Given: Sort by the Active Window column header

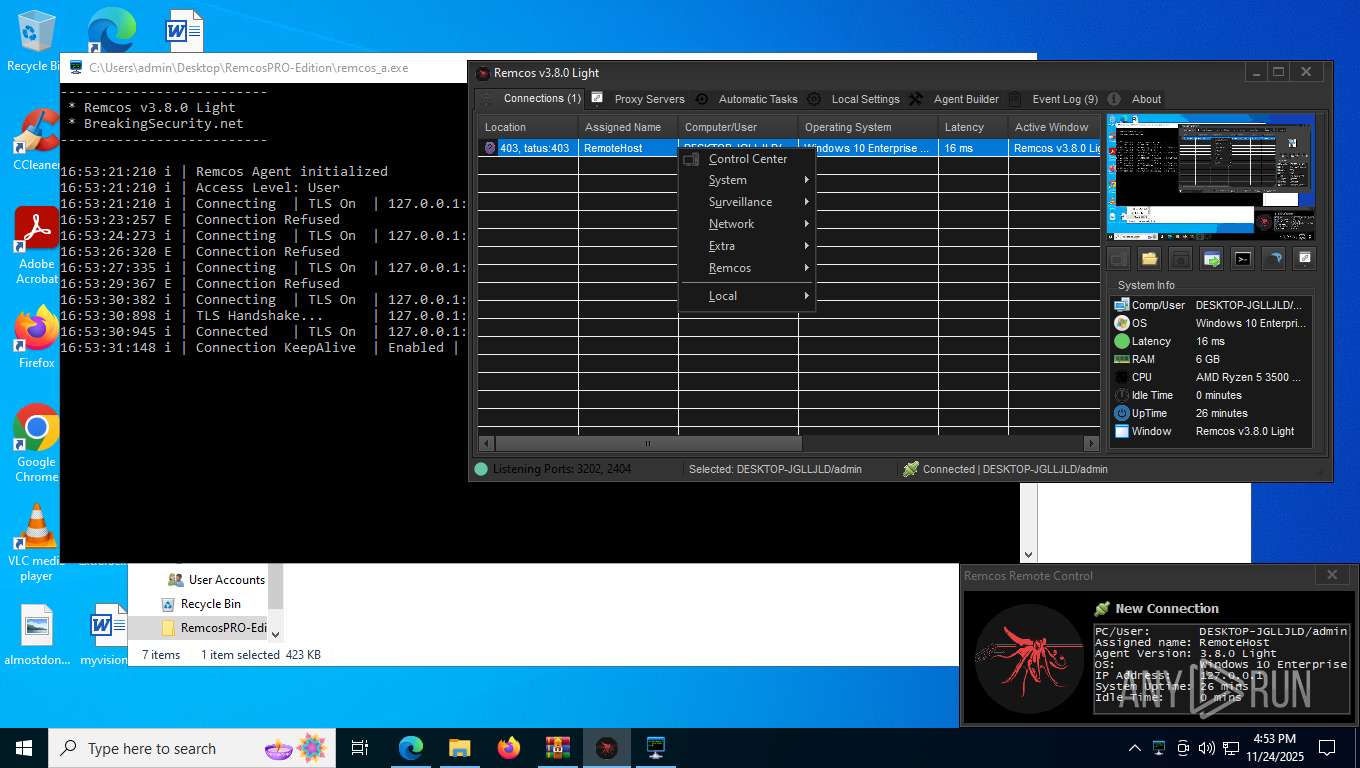Looking at the screenshot, I should click(1054, 127).
